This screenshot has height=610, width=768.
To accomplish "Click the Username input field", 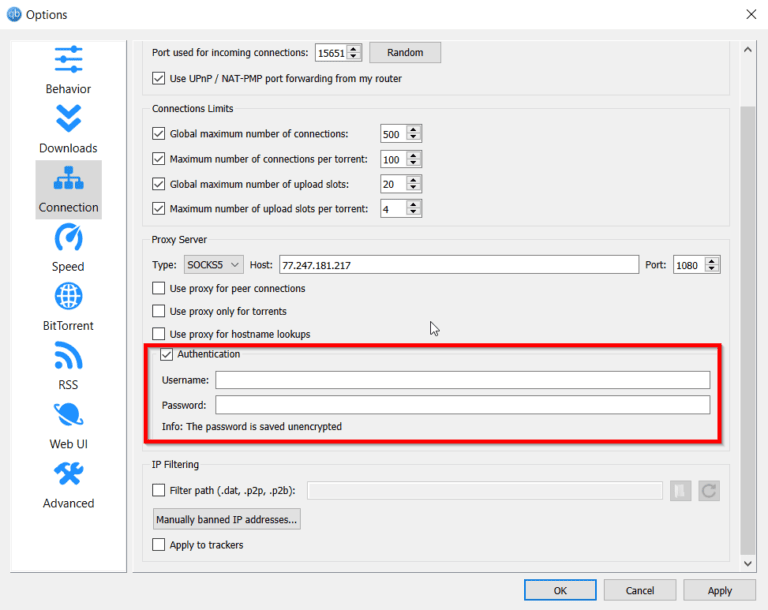I will 462,380.
